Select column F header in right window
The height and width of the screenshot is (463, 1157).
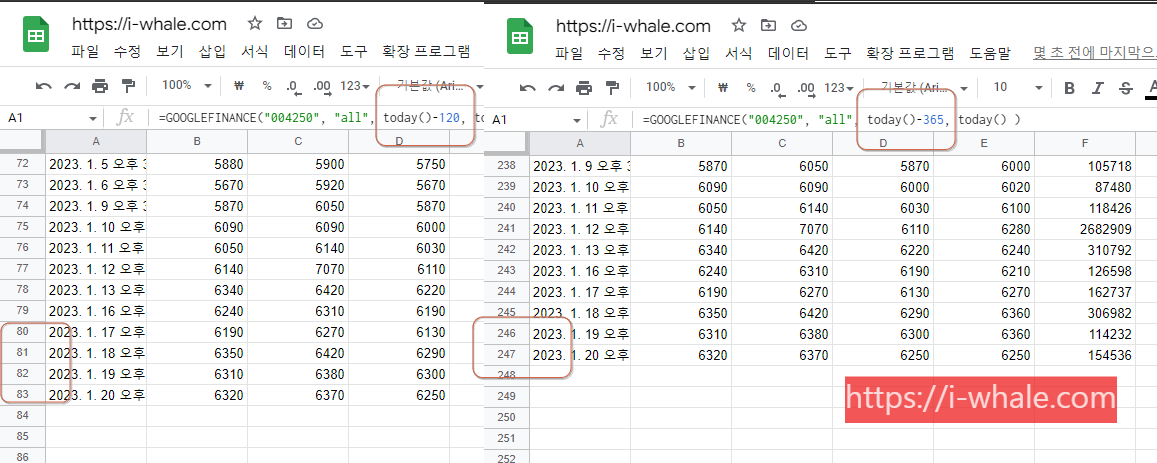tap(1085, 143)
